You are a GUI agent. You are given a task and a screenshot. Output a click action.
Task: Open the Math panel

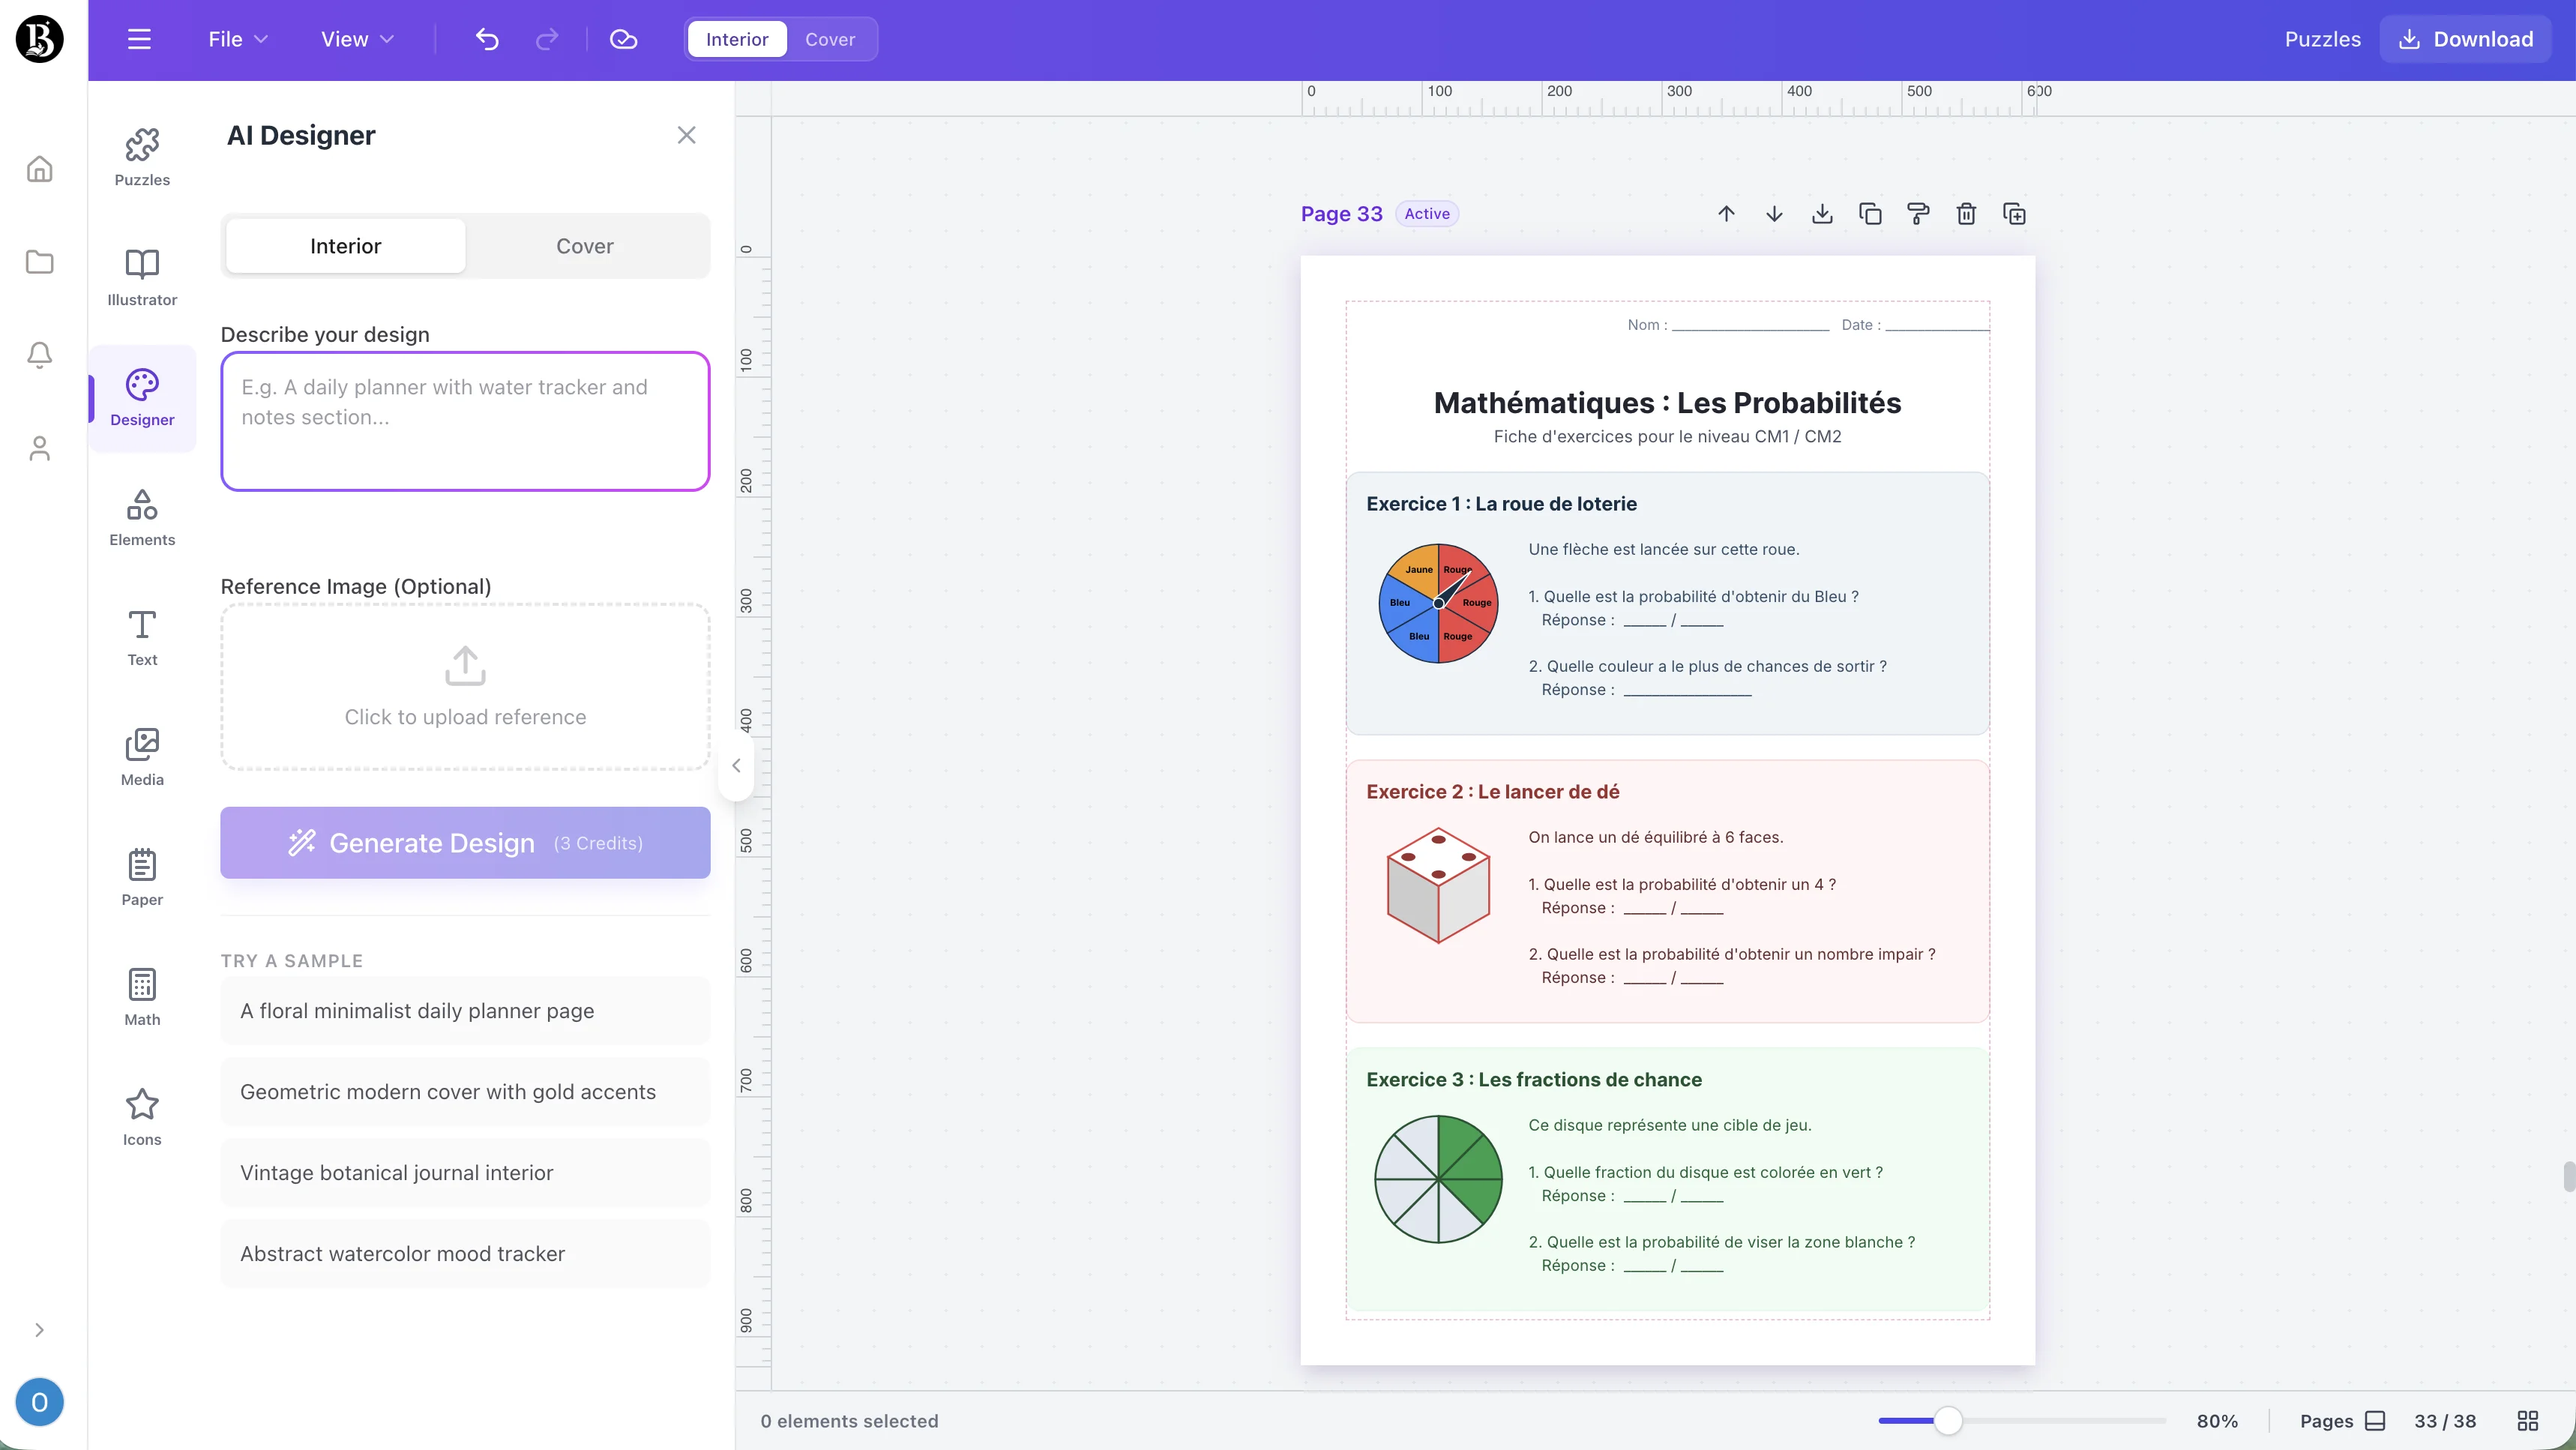pyautogui.click(x=142, y=998)
